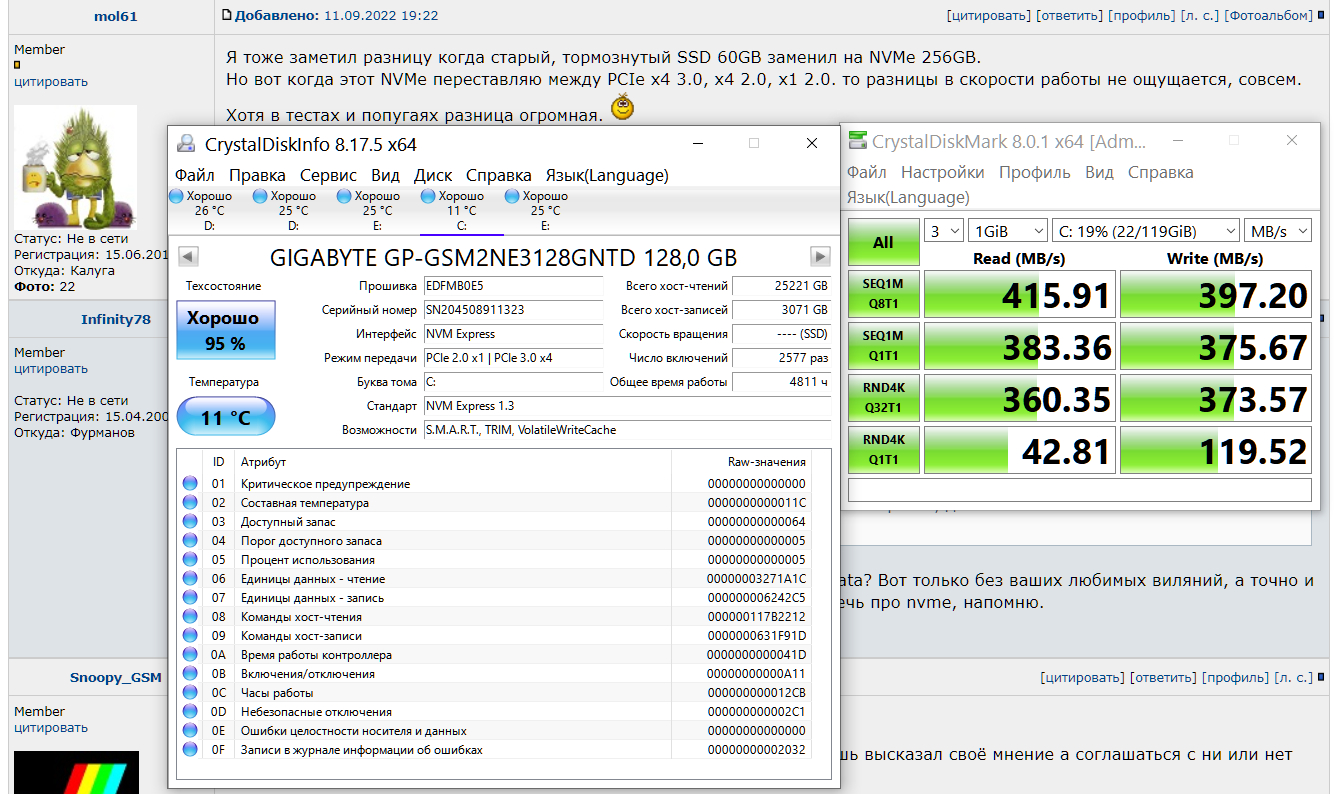Go to the previous disk with the left arrow
The width and height of the screenshot is (1334, 794).
(188, 257)
